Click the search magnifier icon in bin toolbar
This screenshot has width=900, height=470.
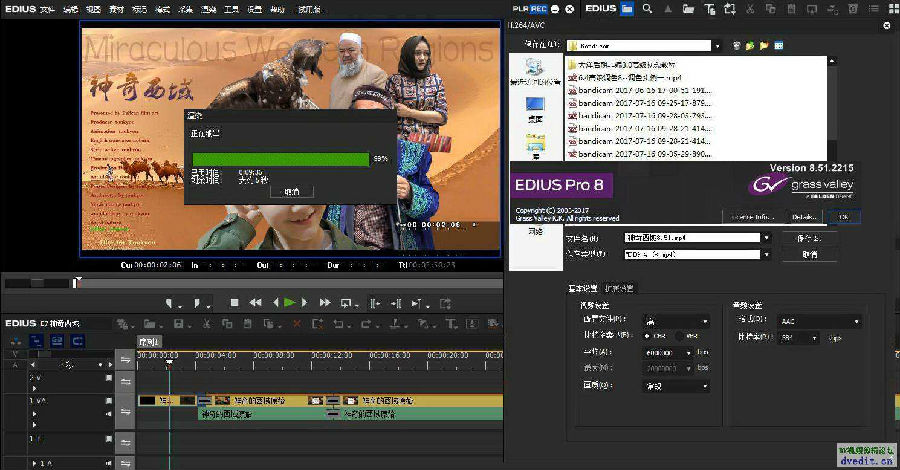[x=648, y=8]
